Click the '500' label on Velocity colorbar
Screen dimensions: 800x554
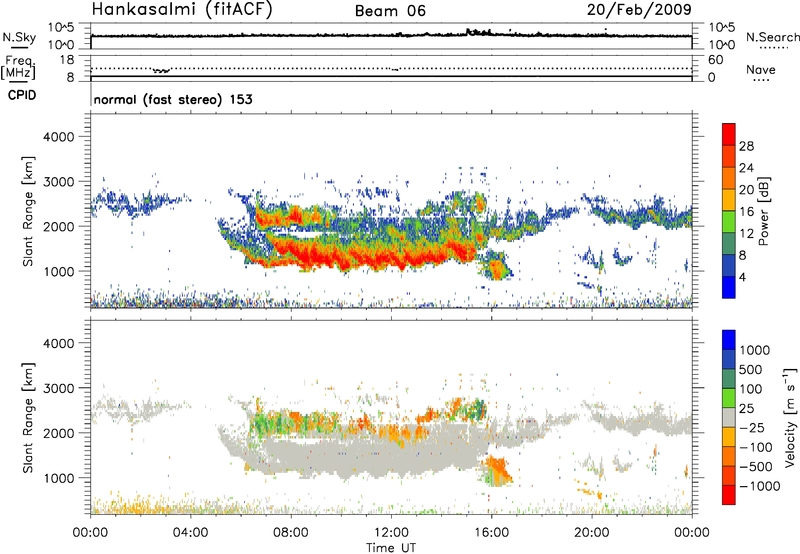tap(751, 370)
